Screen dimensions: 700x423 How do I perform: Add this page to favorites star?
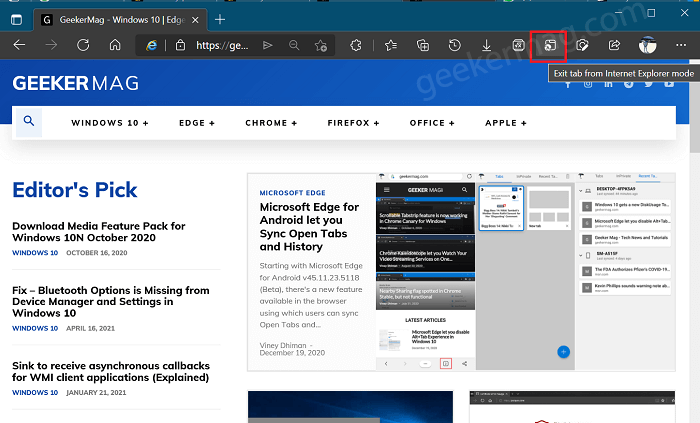point(321,45)
